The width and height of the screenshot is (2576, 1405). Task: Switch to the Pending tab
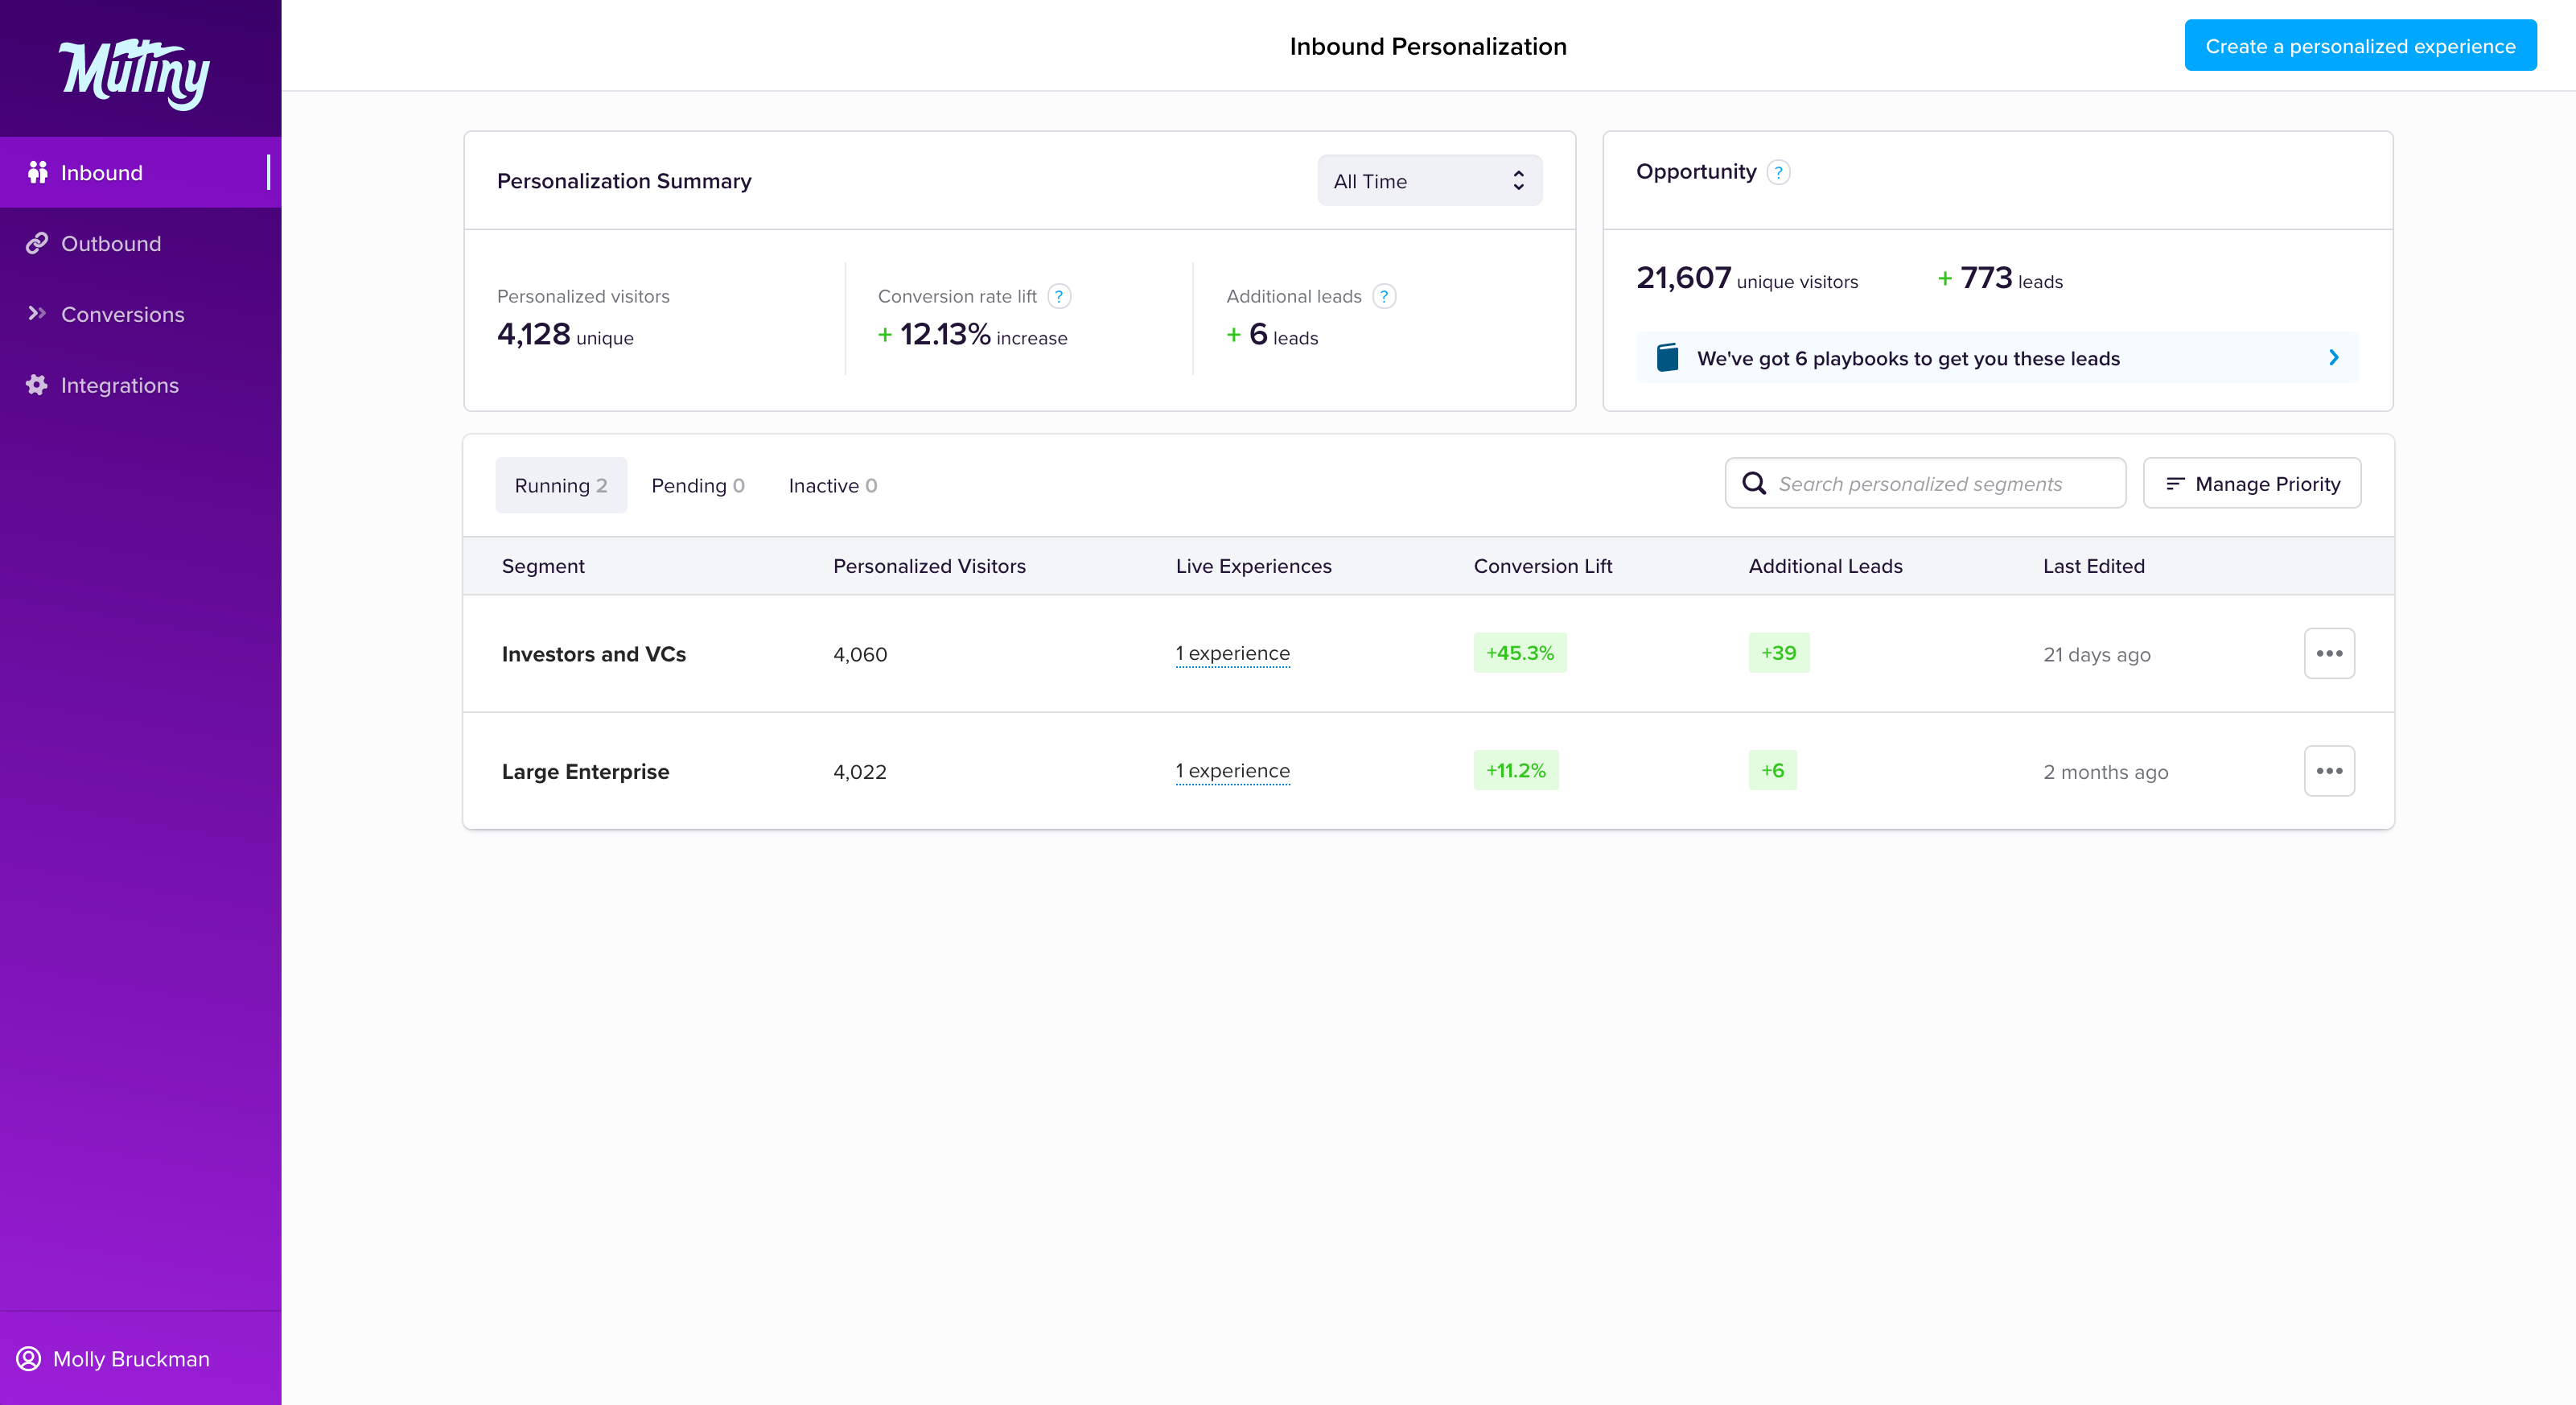[x=698, y=486]
